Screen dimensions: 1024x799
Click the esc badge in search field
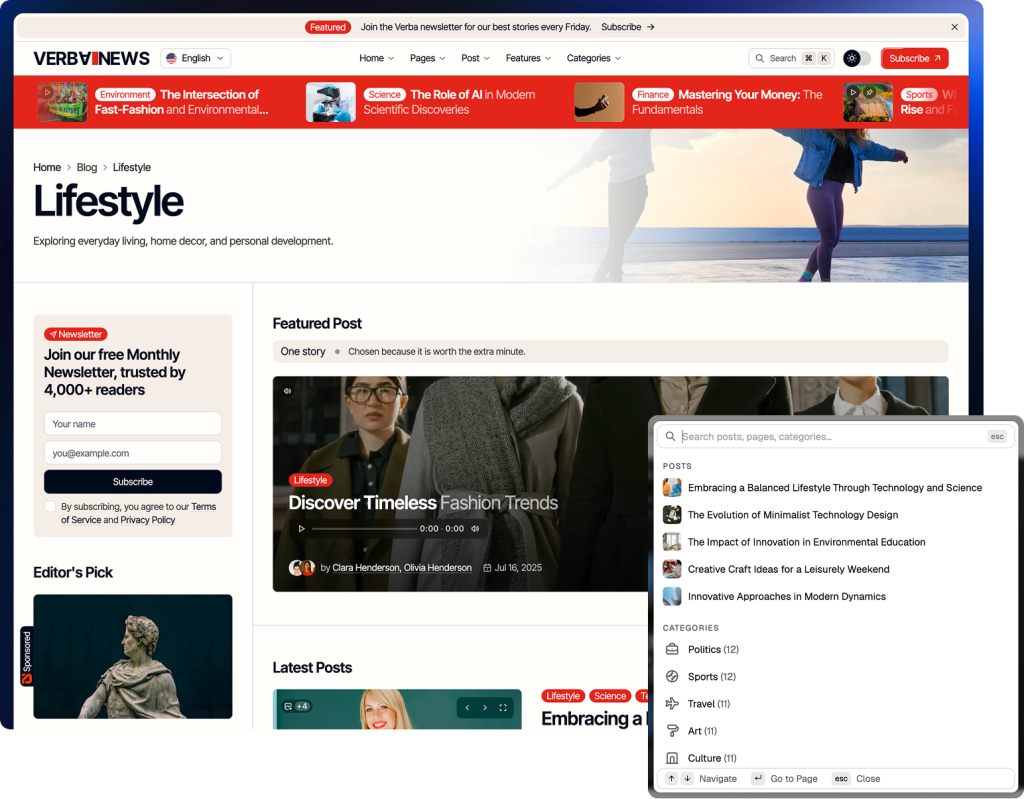pos(997,436)
